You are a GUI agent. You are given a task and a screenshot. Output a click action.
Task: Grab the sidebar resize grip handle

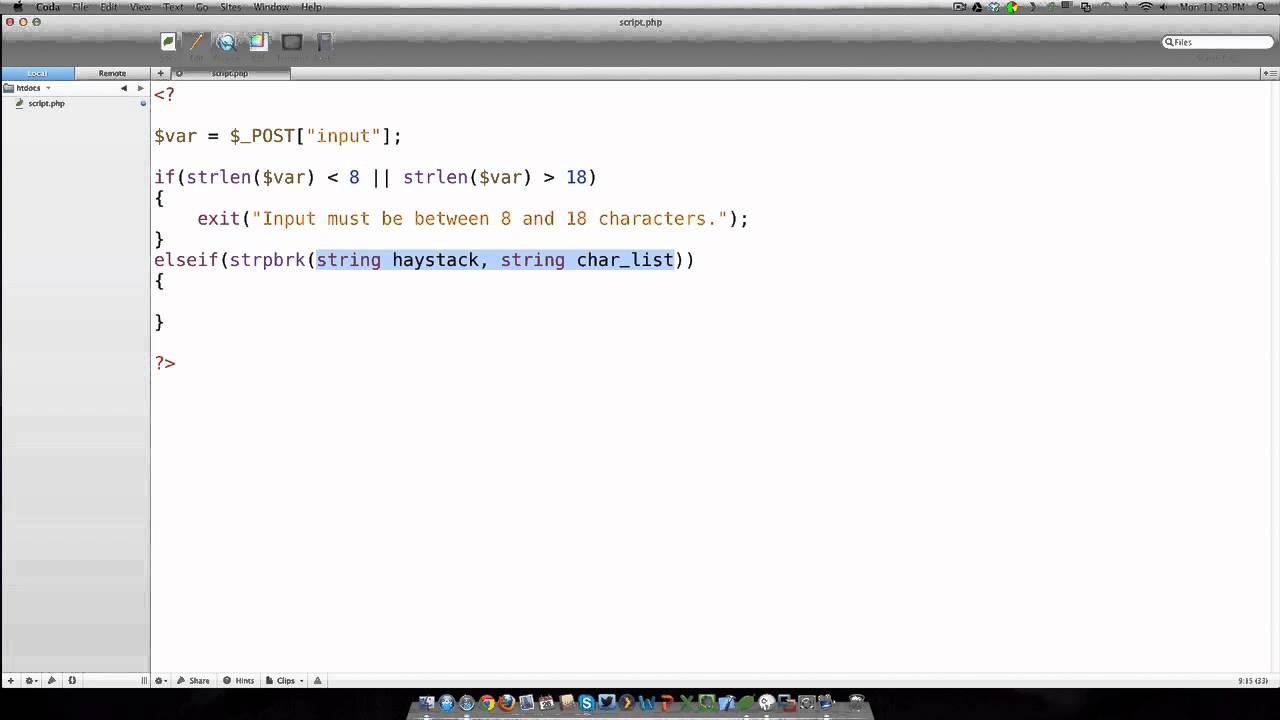coord(144,681)
